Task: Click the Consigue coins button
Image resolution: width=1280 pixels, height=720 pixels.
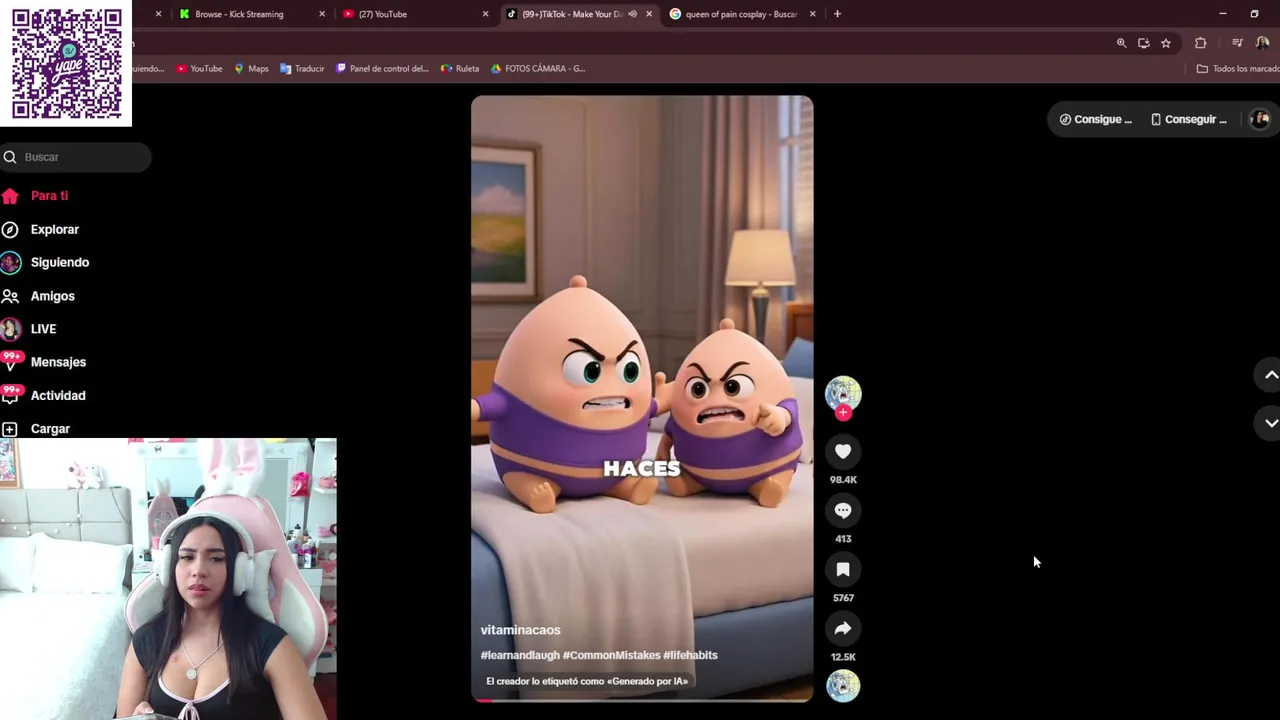Action: [x=1095, y=119]
